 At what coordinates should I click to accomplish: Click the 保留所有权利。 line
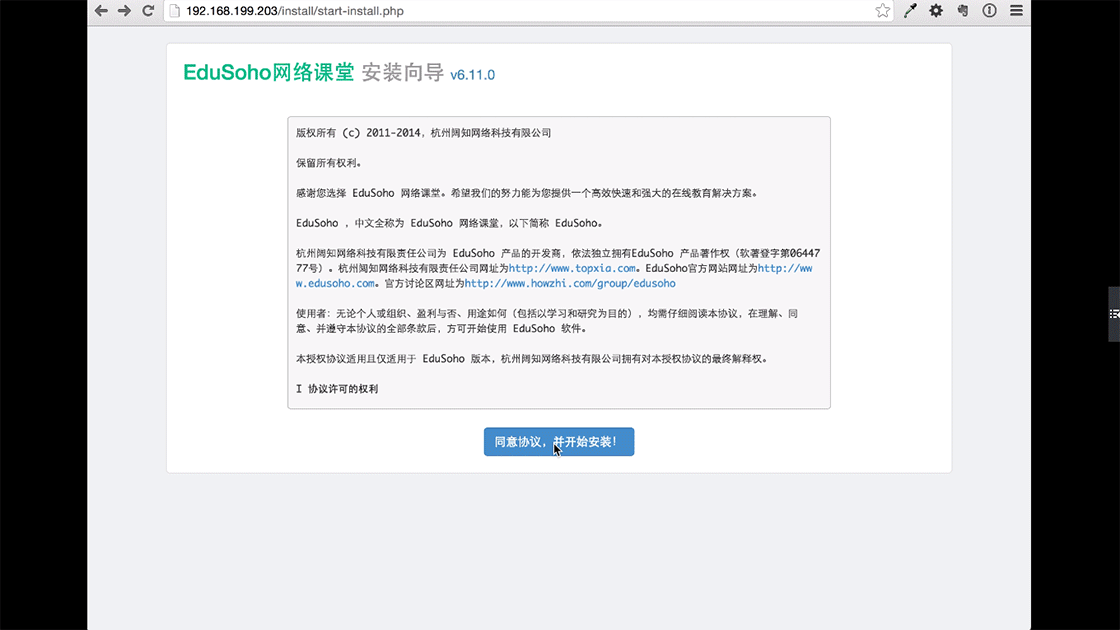[x=329, y=163]
